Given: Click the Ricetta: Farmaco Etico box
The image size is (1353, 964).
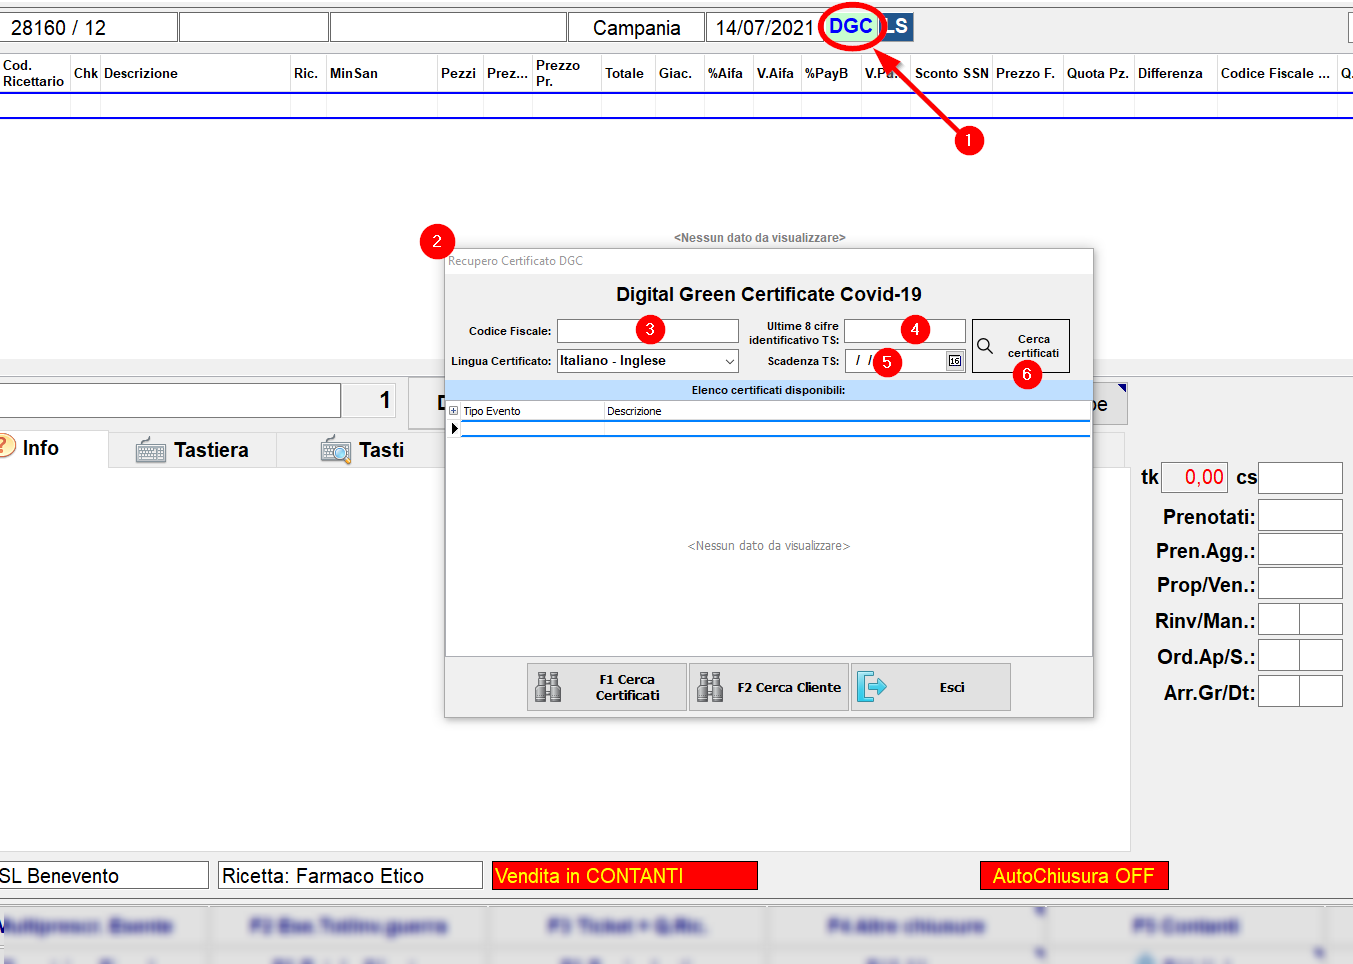Looking at the screenshot, I should (350, 876).
